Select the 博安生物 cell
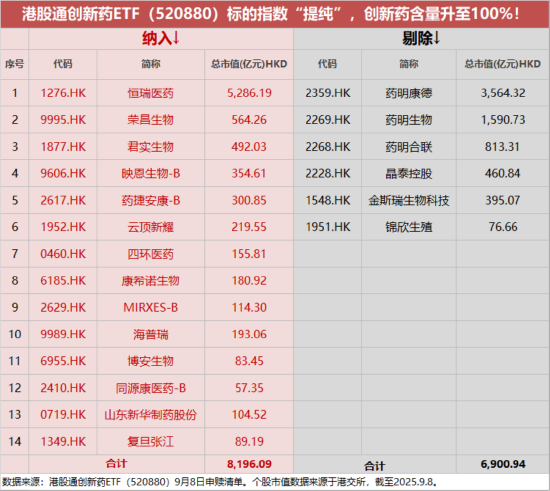The image size is (550, 491). tap(150, 361)
